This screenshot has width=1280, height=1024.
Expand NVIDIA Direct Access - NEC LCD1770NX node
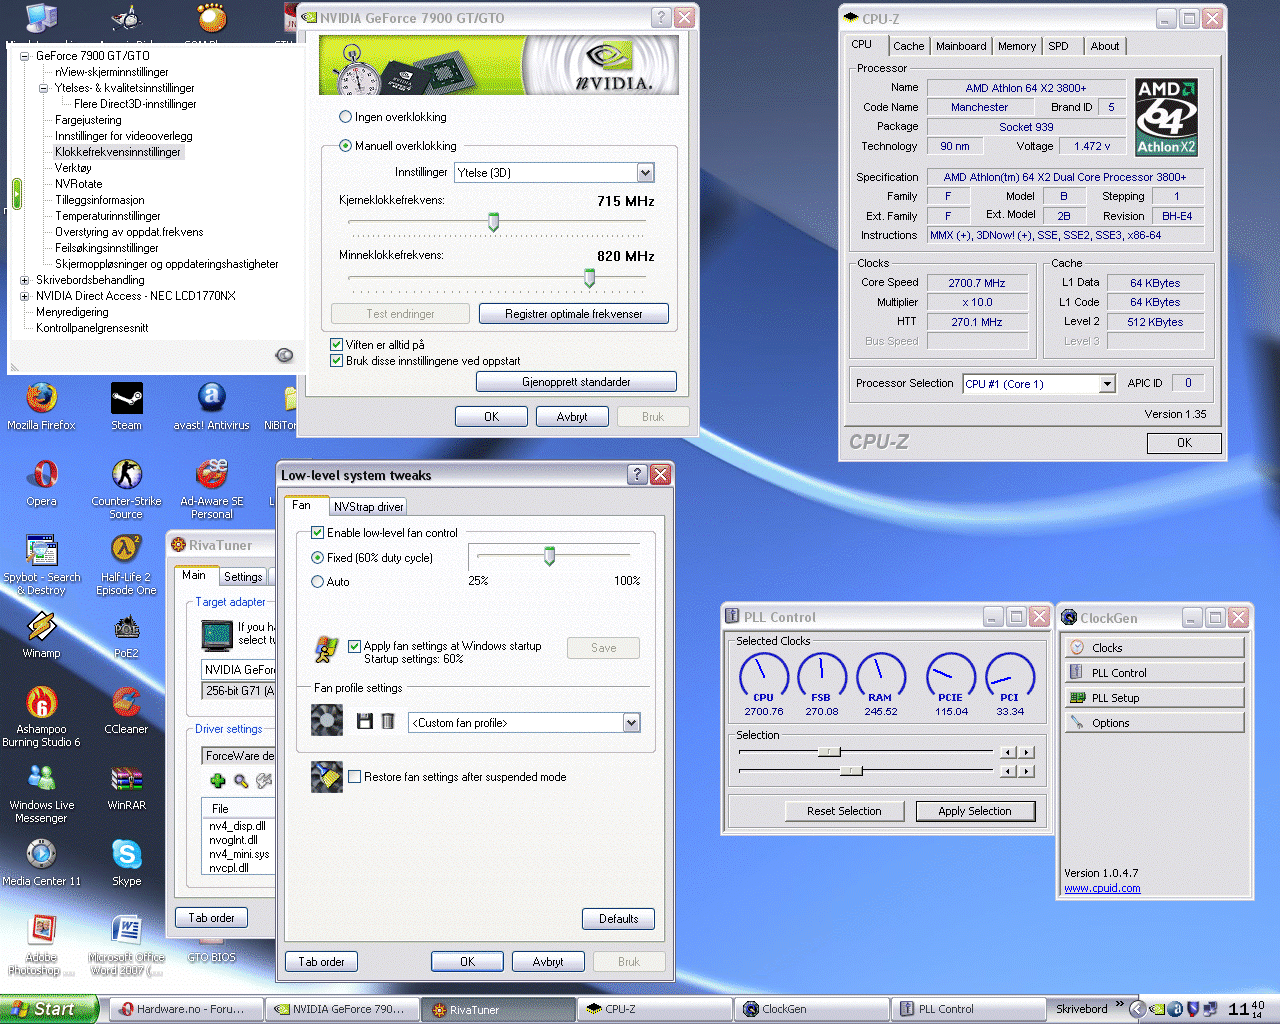25,296
